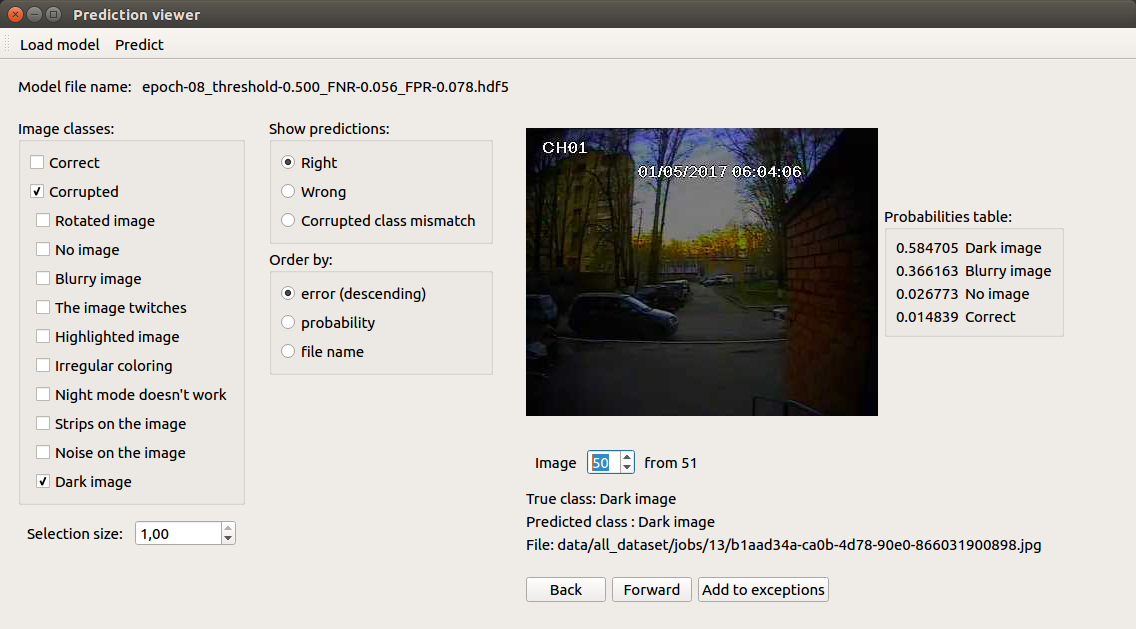This screenshot has height=629, width=1136.
Task: Choose Corrupted class mismatch option
Action: [x=288, y=220]
